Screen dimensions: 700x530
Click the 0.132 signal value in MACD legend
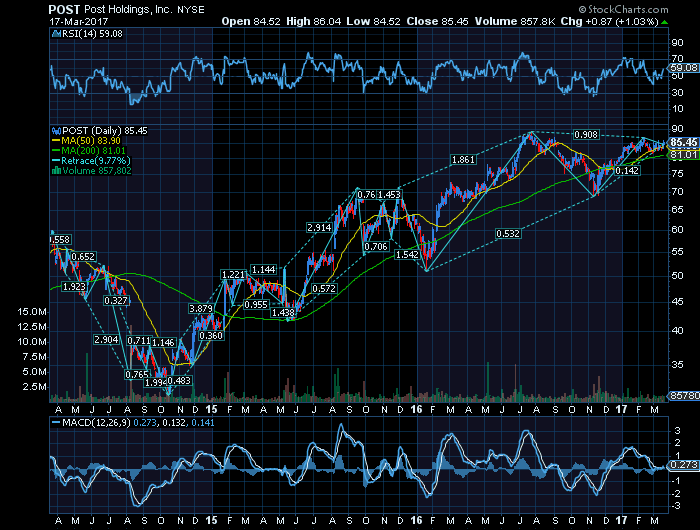175,423
